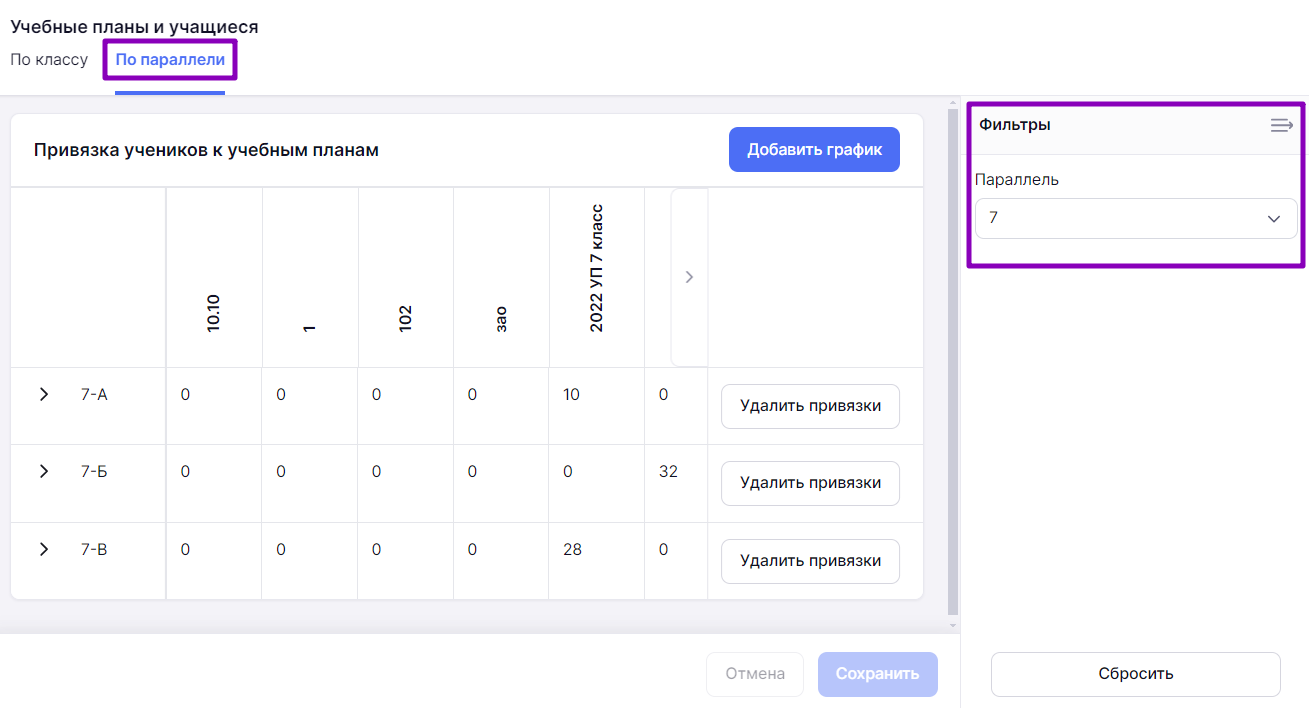Click the scrollbar down arrow
Screen dimensions: 1309x708
953,626
